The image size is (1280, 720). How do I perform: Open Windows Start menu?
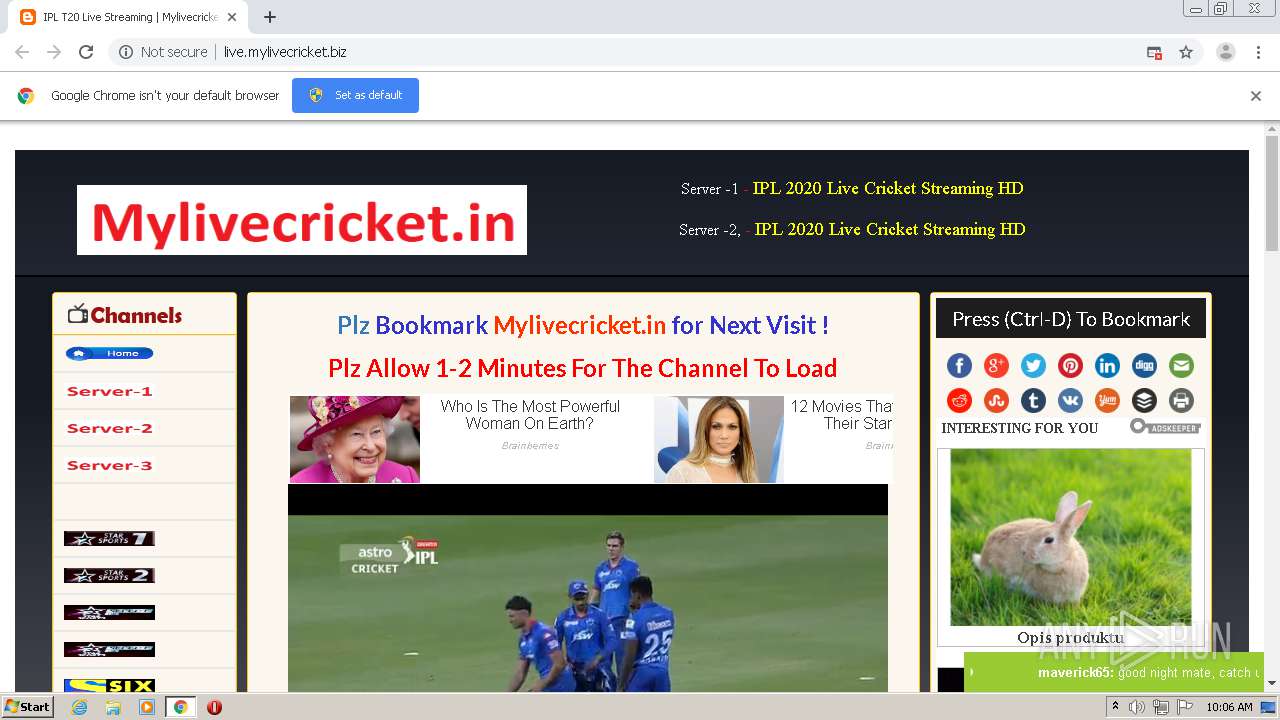pyautogui.click(x=28, y=707)
